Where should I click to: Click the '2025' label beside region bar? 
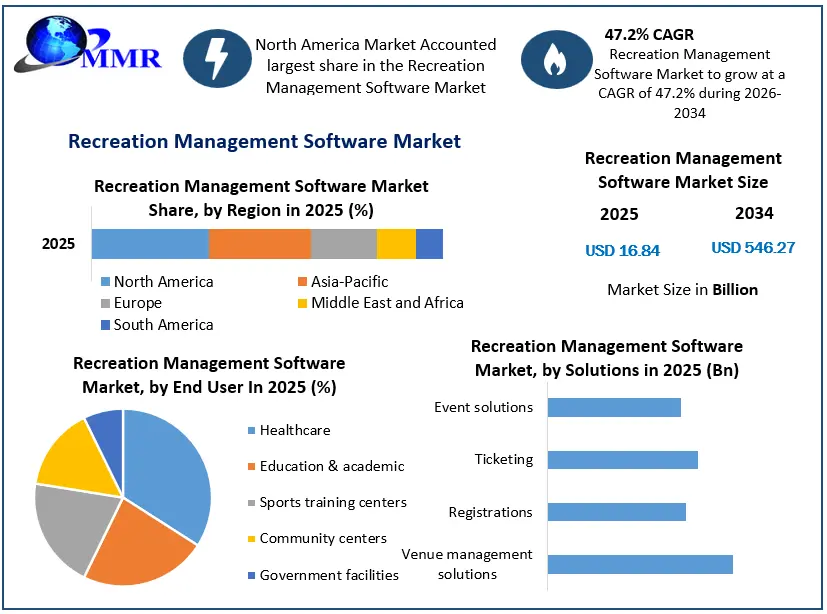tap(59, 244)
